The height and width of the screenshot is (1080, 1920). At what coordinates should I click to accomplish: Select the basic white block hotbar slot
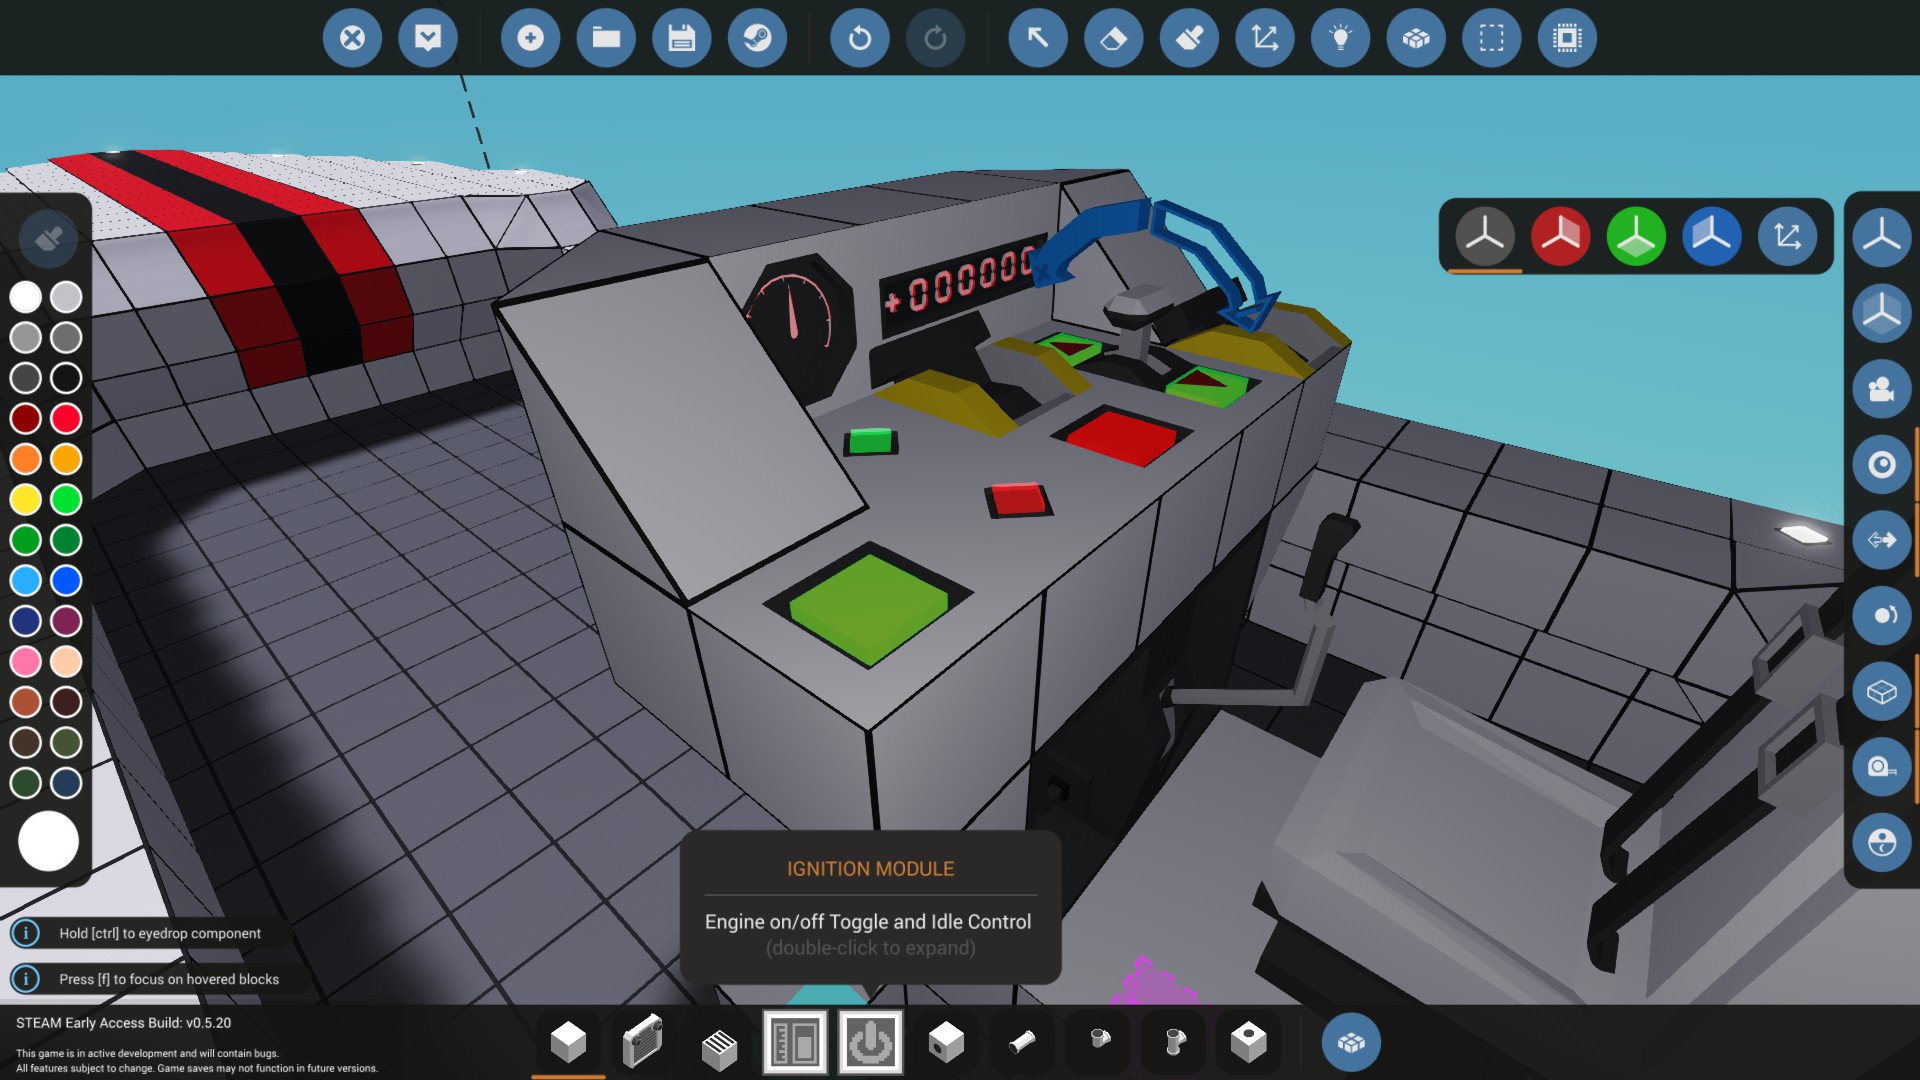(568, 1043)
